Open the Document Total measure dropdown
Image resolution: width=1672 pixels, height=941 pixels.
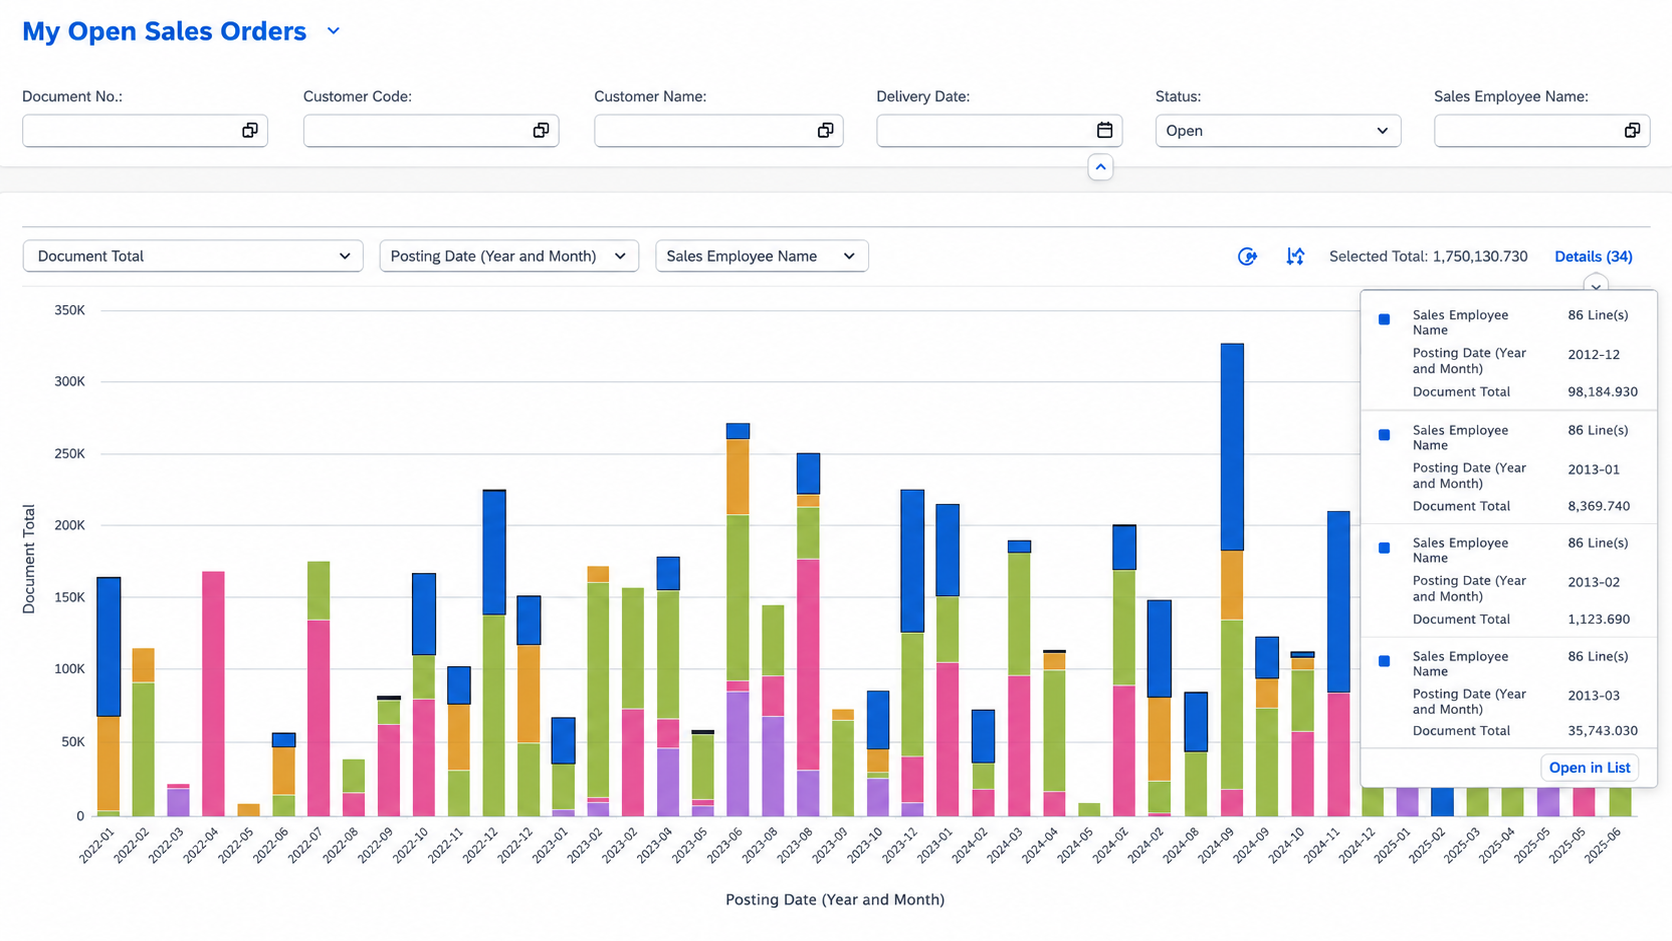pyautogui.click(x=193, y=256)
